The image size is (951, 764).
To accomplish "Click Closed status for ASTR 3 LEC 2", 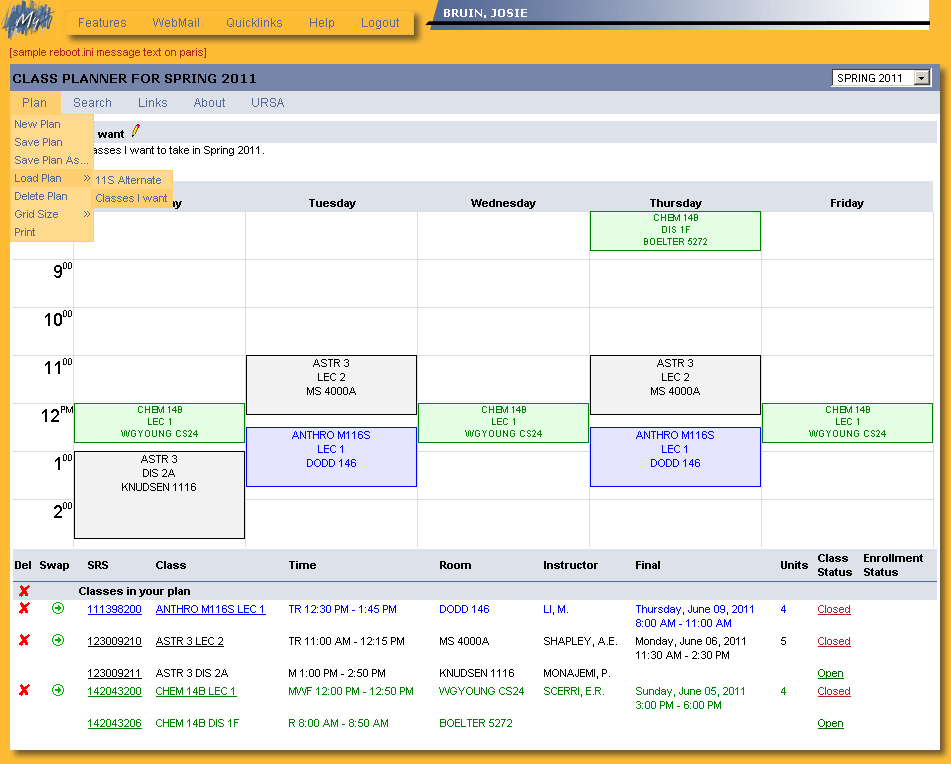I will 833,641.
